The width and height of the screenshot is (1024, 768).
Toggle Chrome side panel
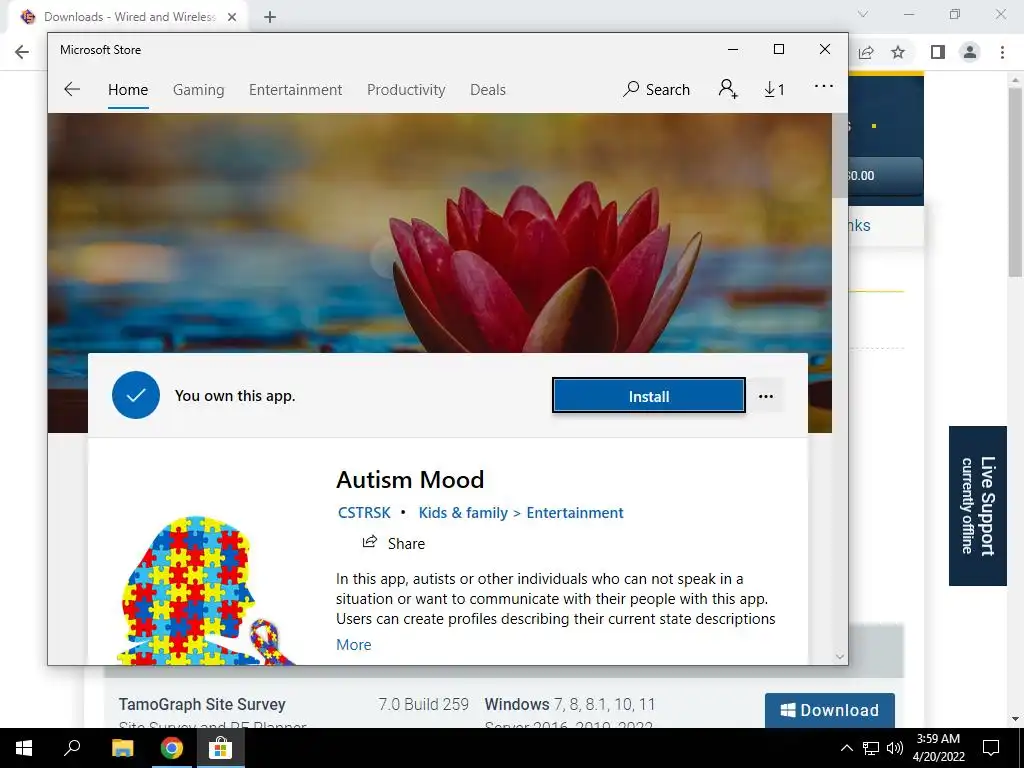pos(938,52)
